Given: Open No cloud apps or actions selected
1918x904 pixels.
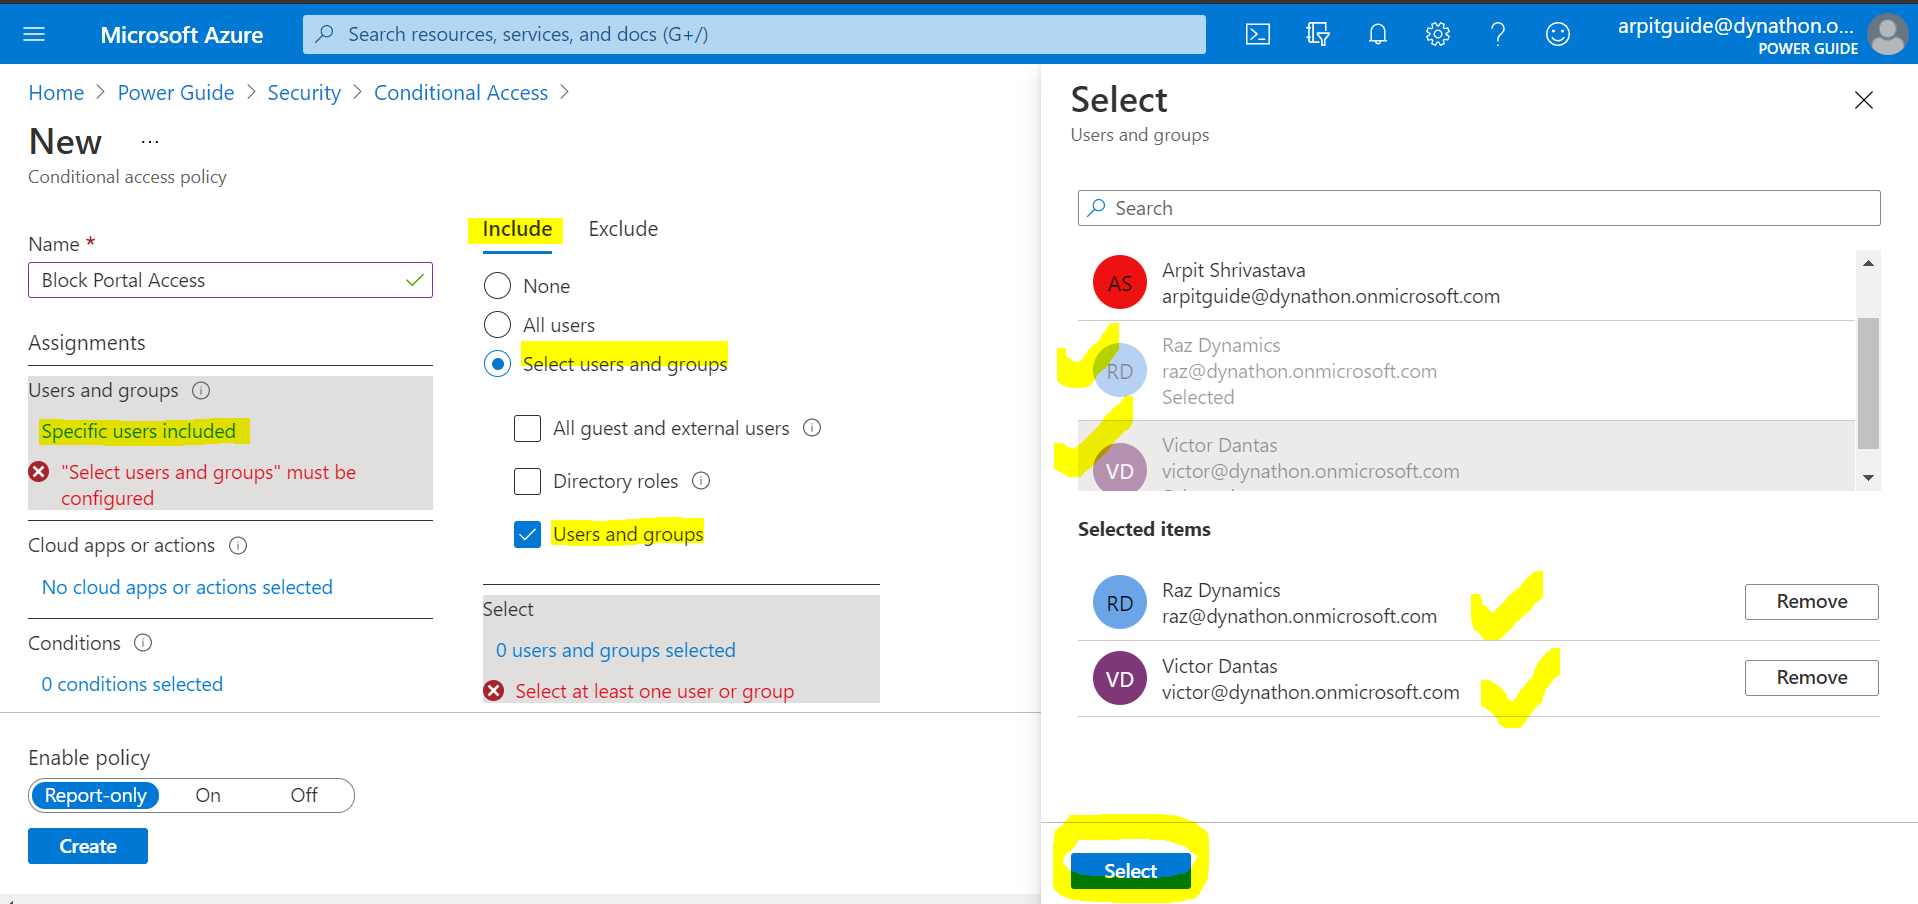Looking at the screenshot, I should point(187,587).
